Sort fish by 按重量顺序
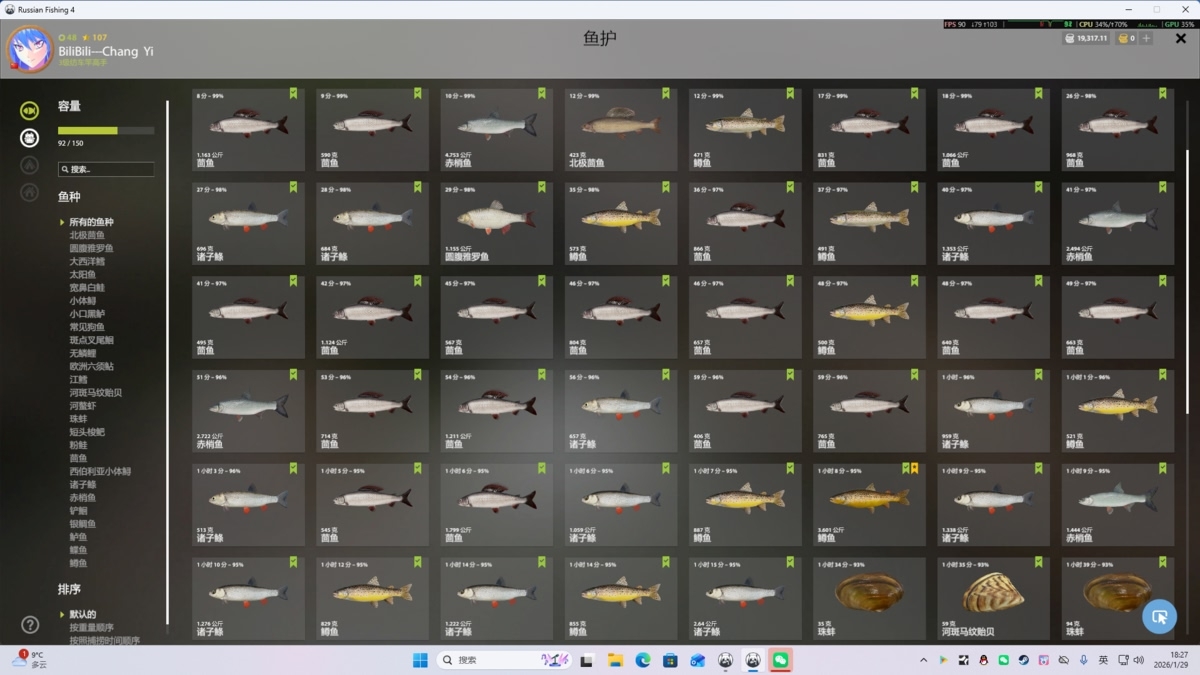Image resolution: width=1200 pixels, height=675 pixels. coord(91,627)
